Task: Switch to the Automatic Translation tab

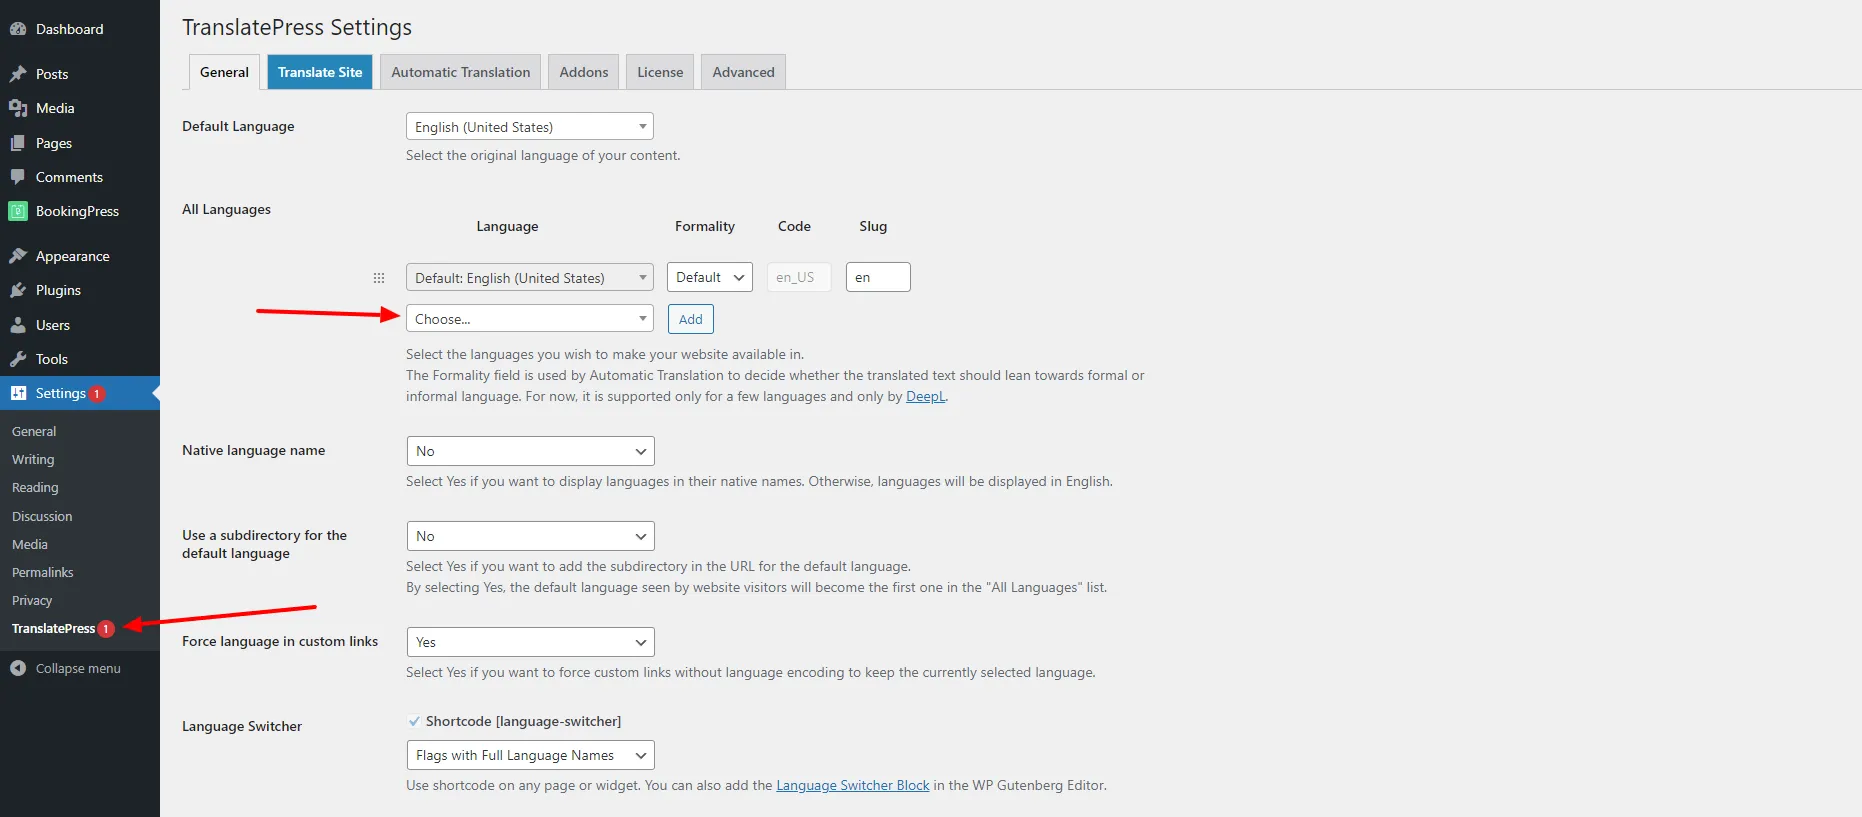Action: coord(461,72)
